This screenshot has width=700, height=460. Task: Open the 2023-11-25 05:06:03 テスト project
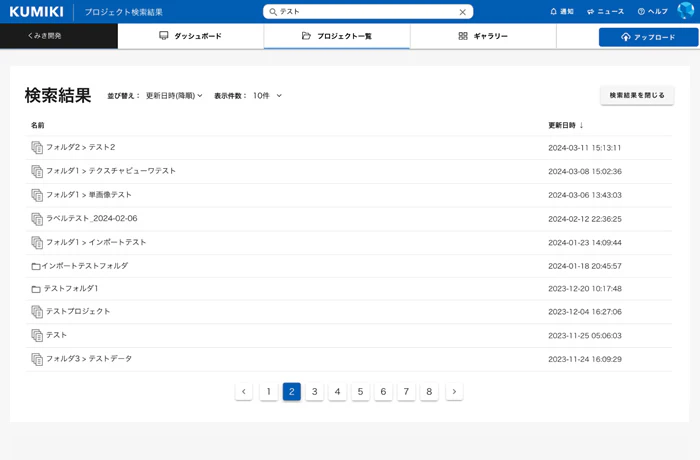click(x=57, y=335)
